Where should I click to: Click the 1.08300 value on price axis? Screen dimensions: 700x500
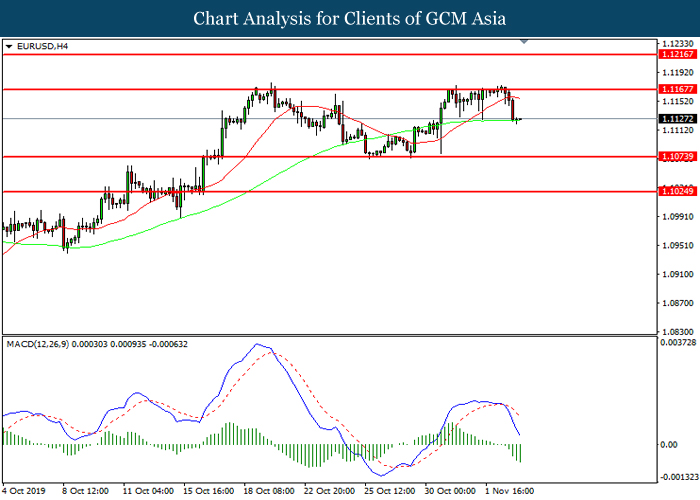tap(678, 331)
